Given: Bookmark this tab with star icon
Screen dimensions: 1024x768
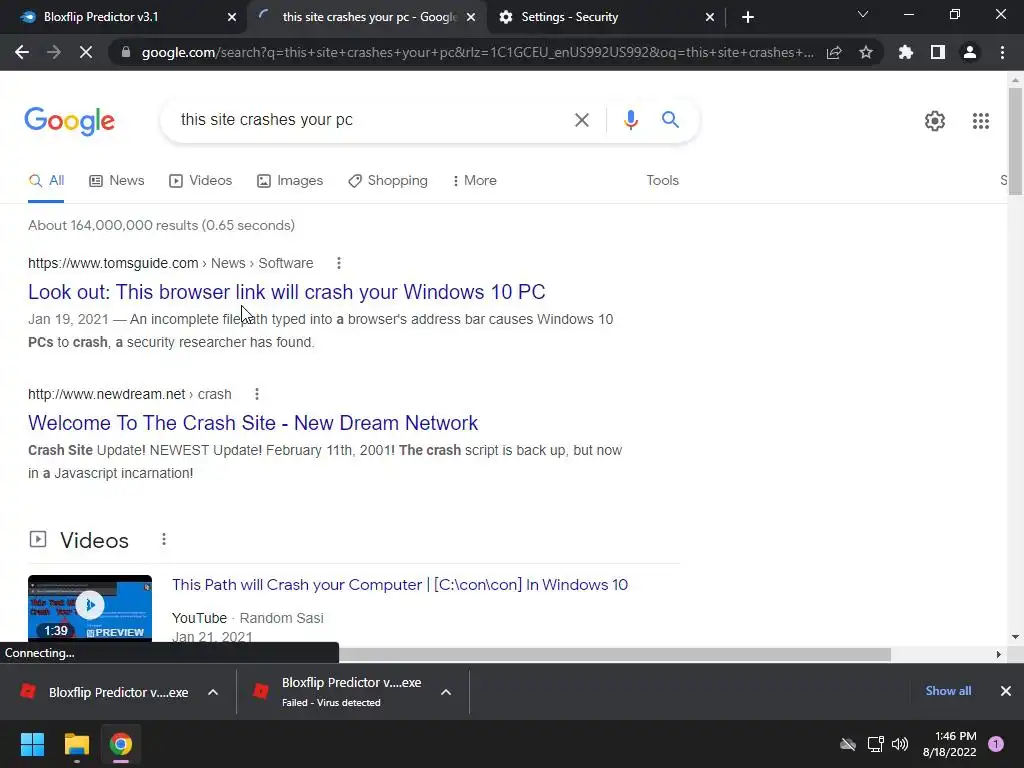Looking at the screenshot, I should coord(866,52).
